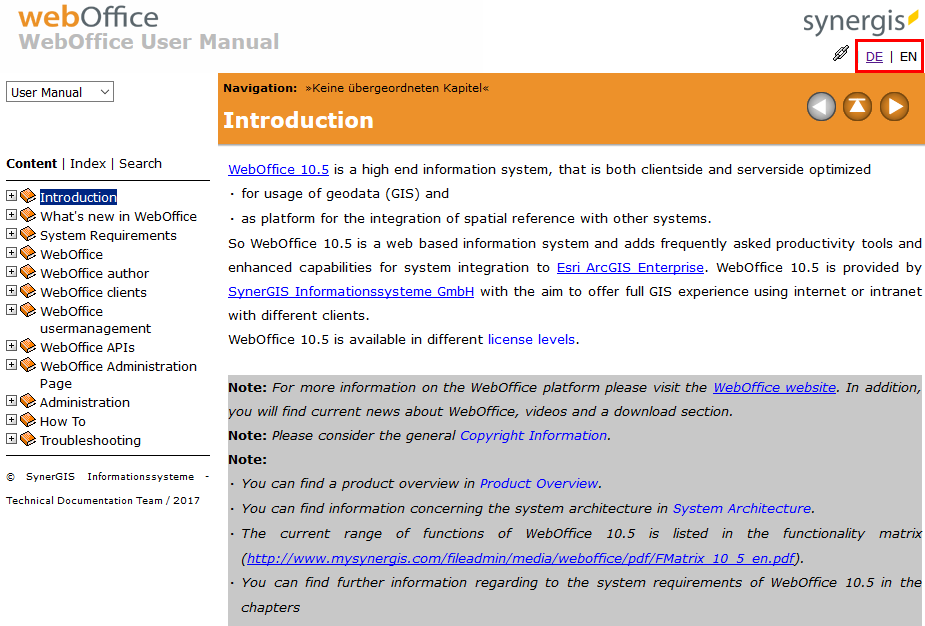Screen dimensions: 925x626
Task: Switch language to DE
Action: click(874, 57)
